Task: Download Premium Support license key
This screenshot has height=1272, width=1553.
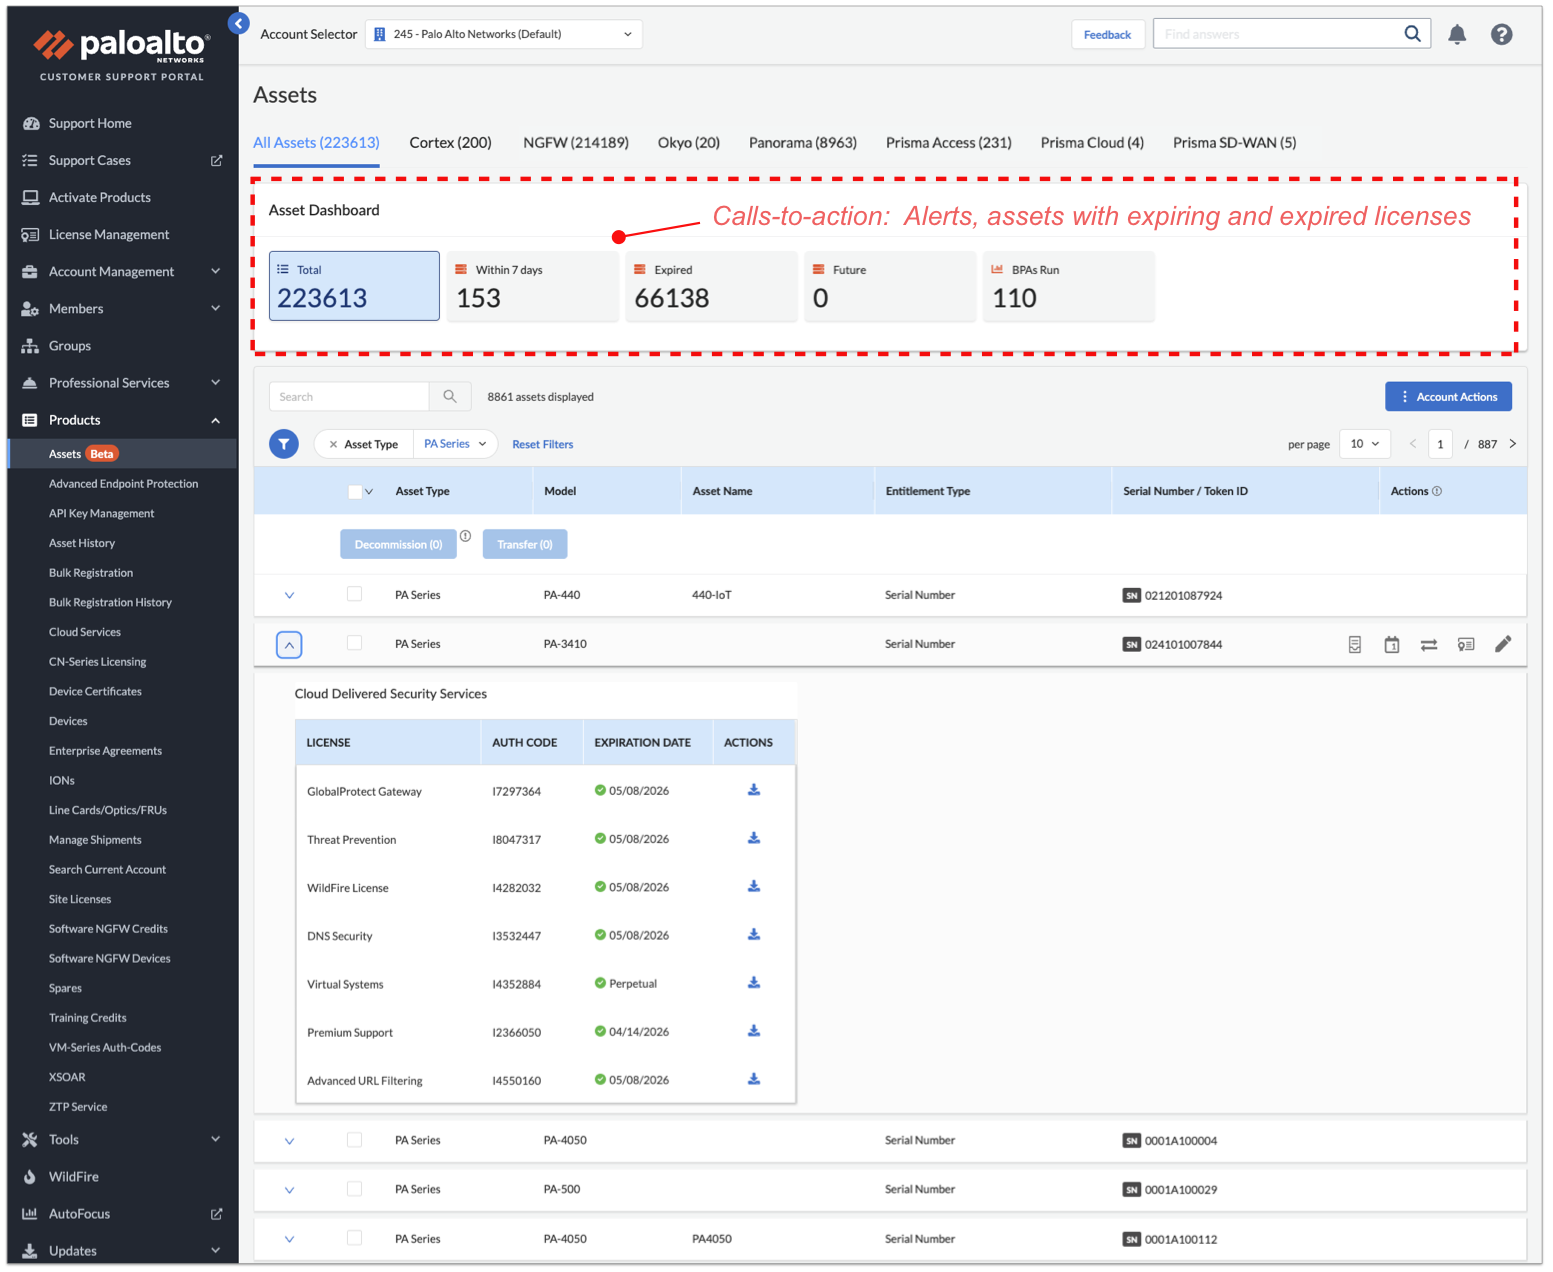Action: (x=754, y=1031)
